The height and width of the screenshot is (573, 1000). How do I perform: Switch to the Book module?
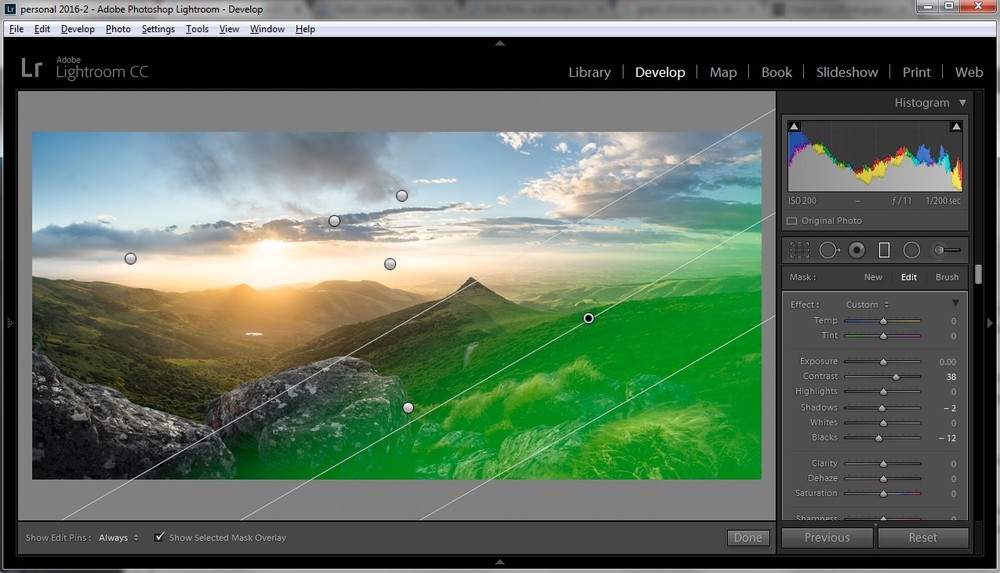tap(776, 72)
